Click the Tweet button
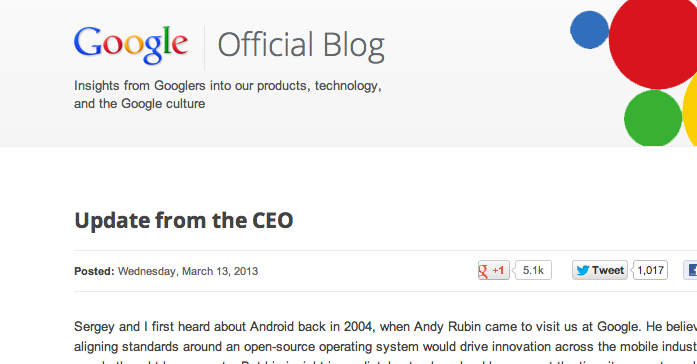The image size is (697, 364). coord(600,270)
